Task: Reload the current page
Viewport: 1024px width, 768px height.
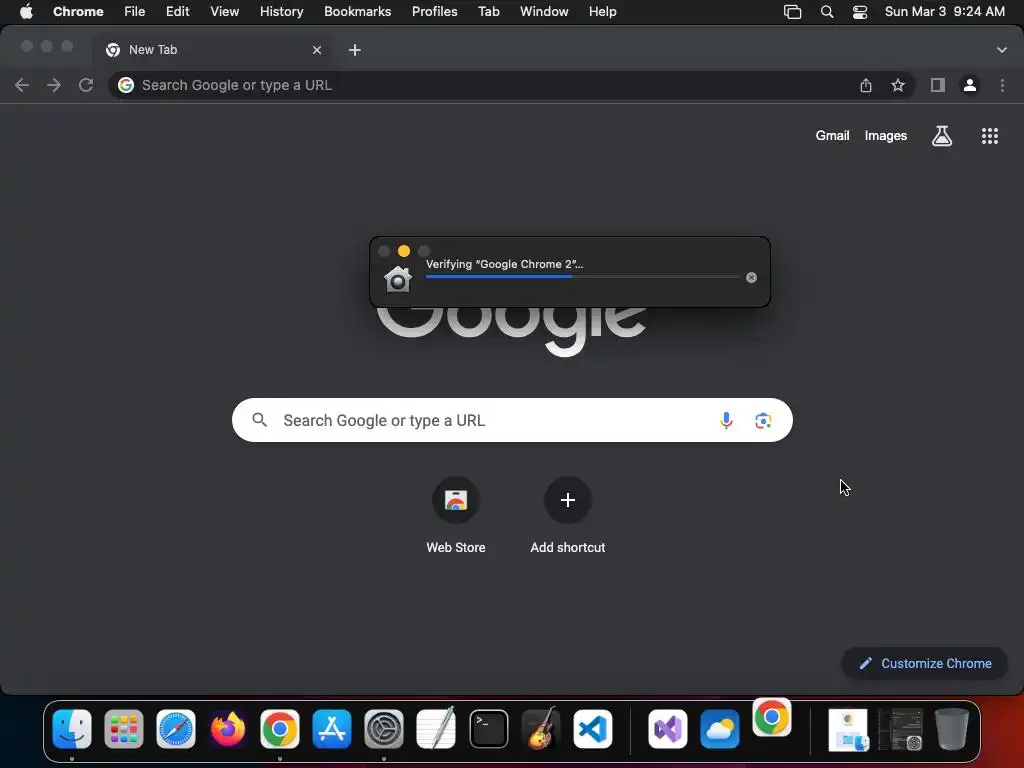Action: [86, 85]
